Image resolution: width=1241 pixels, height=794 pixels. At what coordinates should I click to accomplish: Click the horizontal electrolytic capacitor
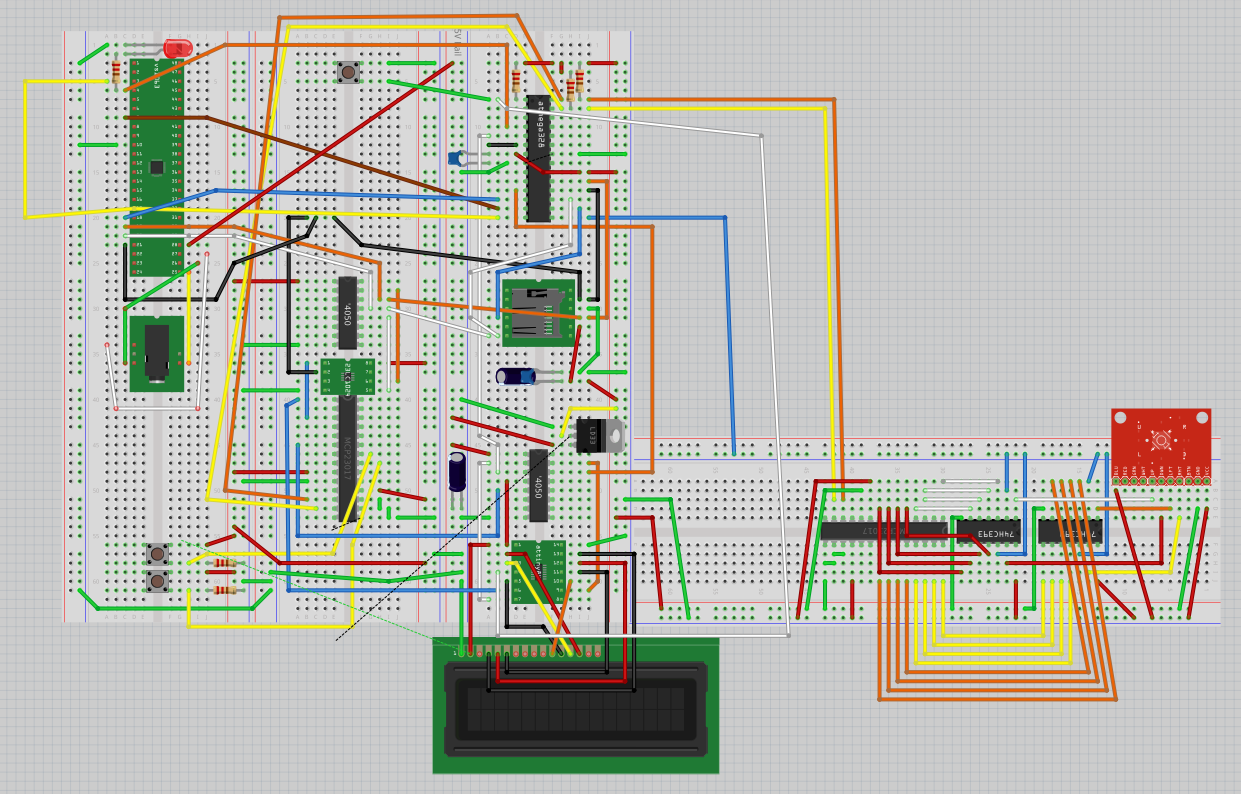[x=516, y=375]
